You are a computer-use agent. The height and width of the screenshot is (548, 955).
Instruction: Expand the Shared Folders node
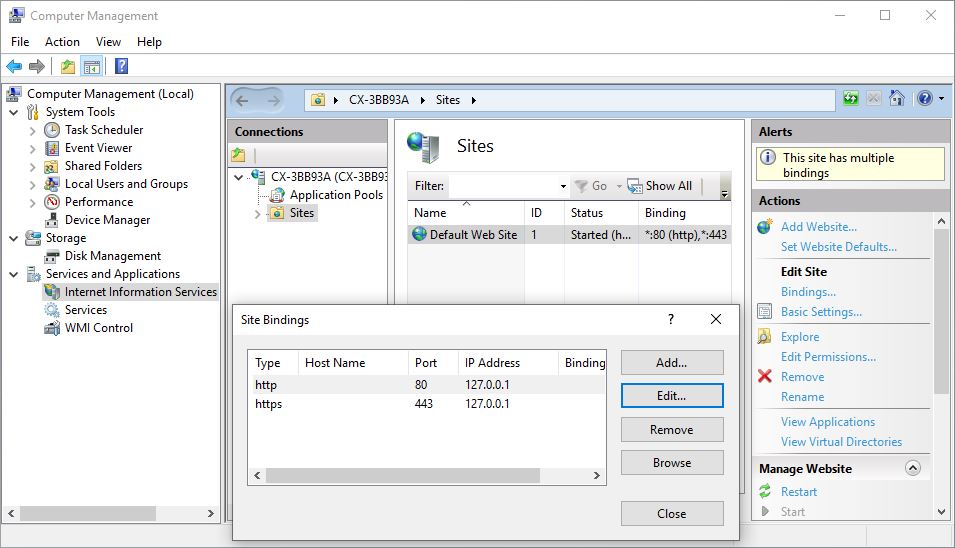[33, 166]
